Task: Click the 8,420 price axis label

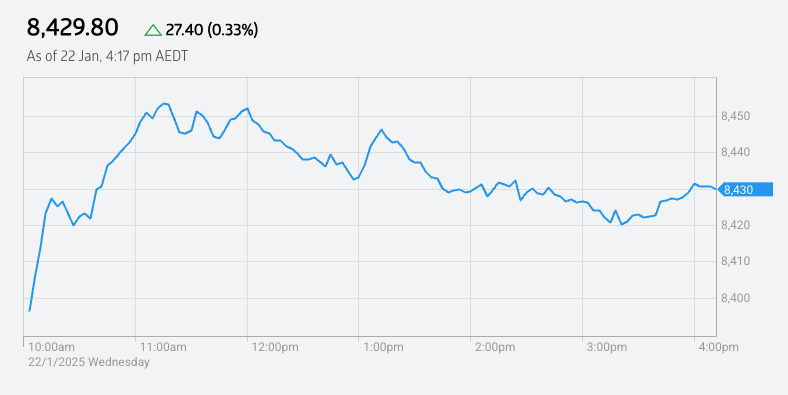Action: (x=735, y=225)
